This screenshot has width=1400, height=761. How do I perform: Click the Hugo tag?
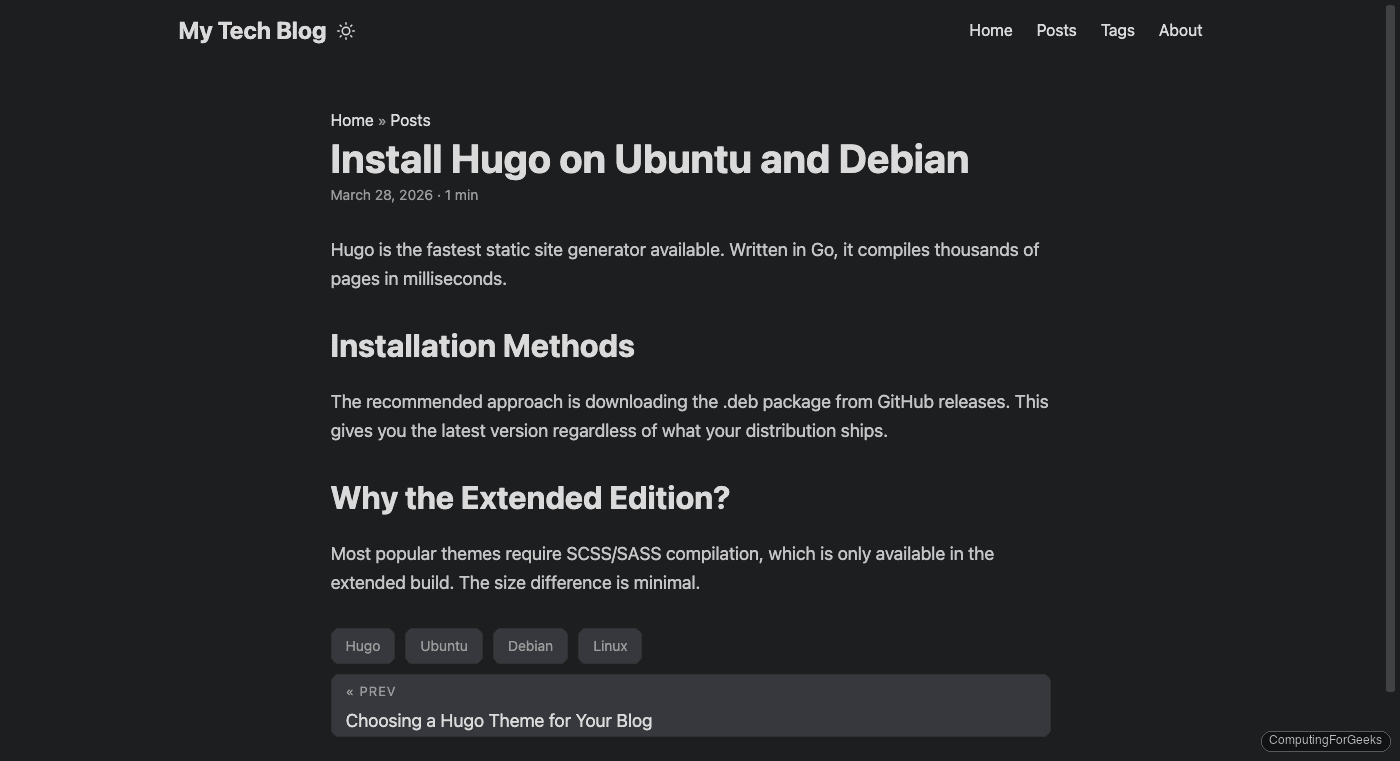(362, 645)
